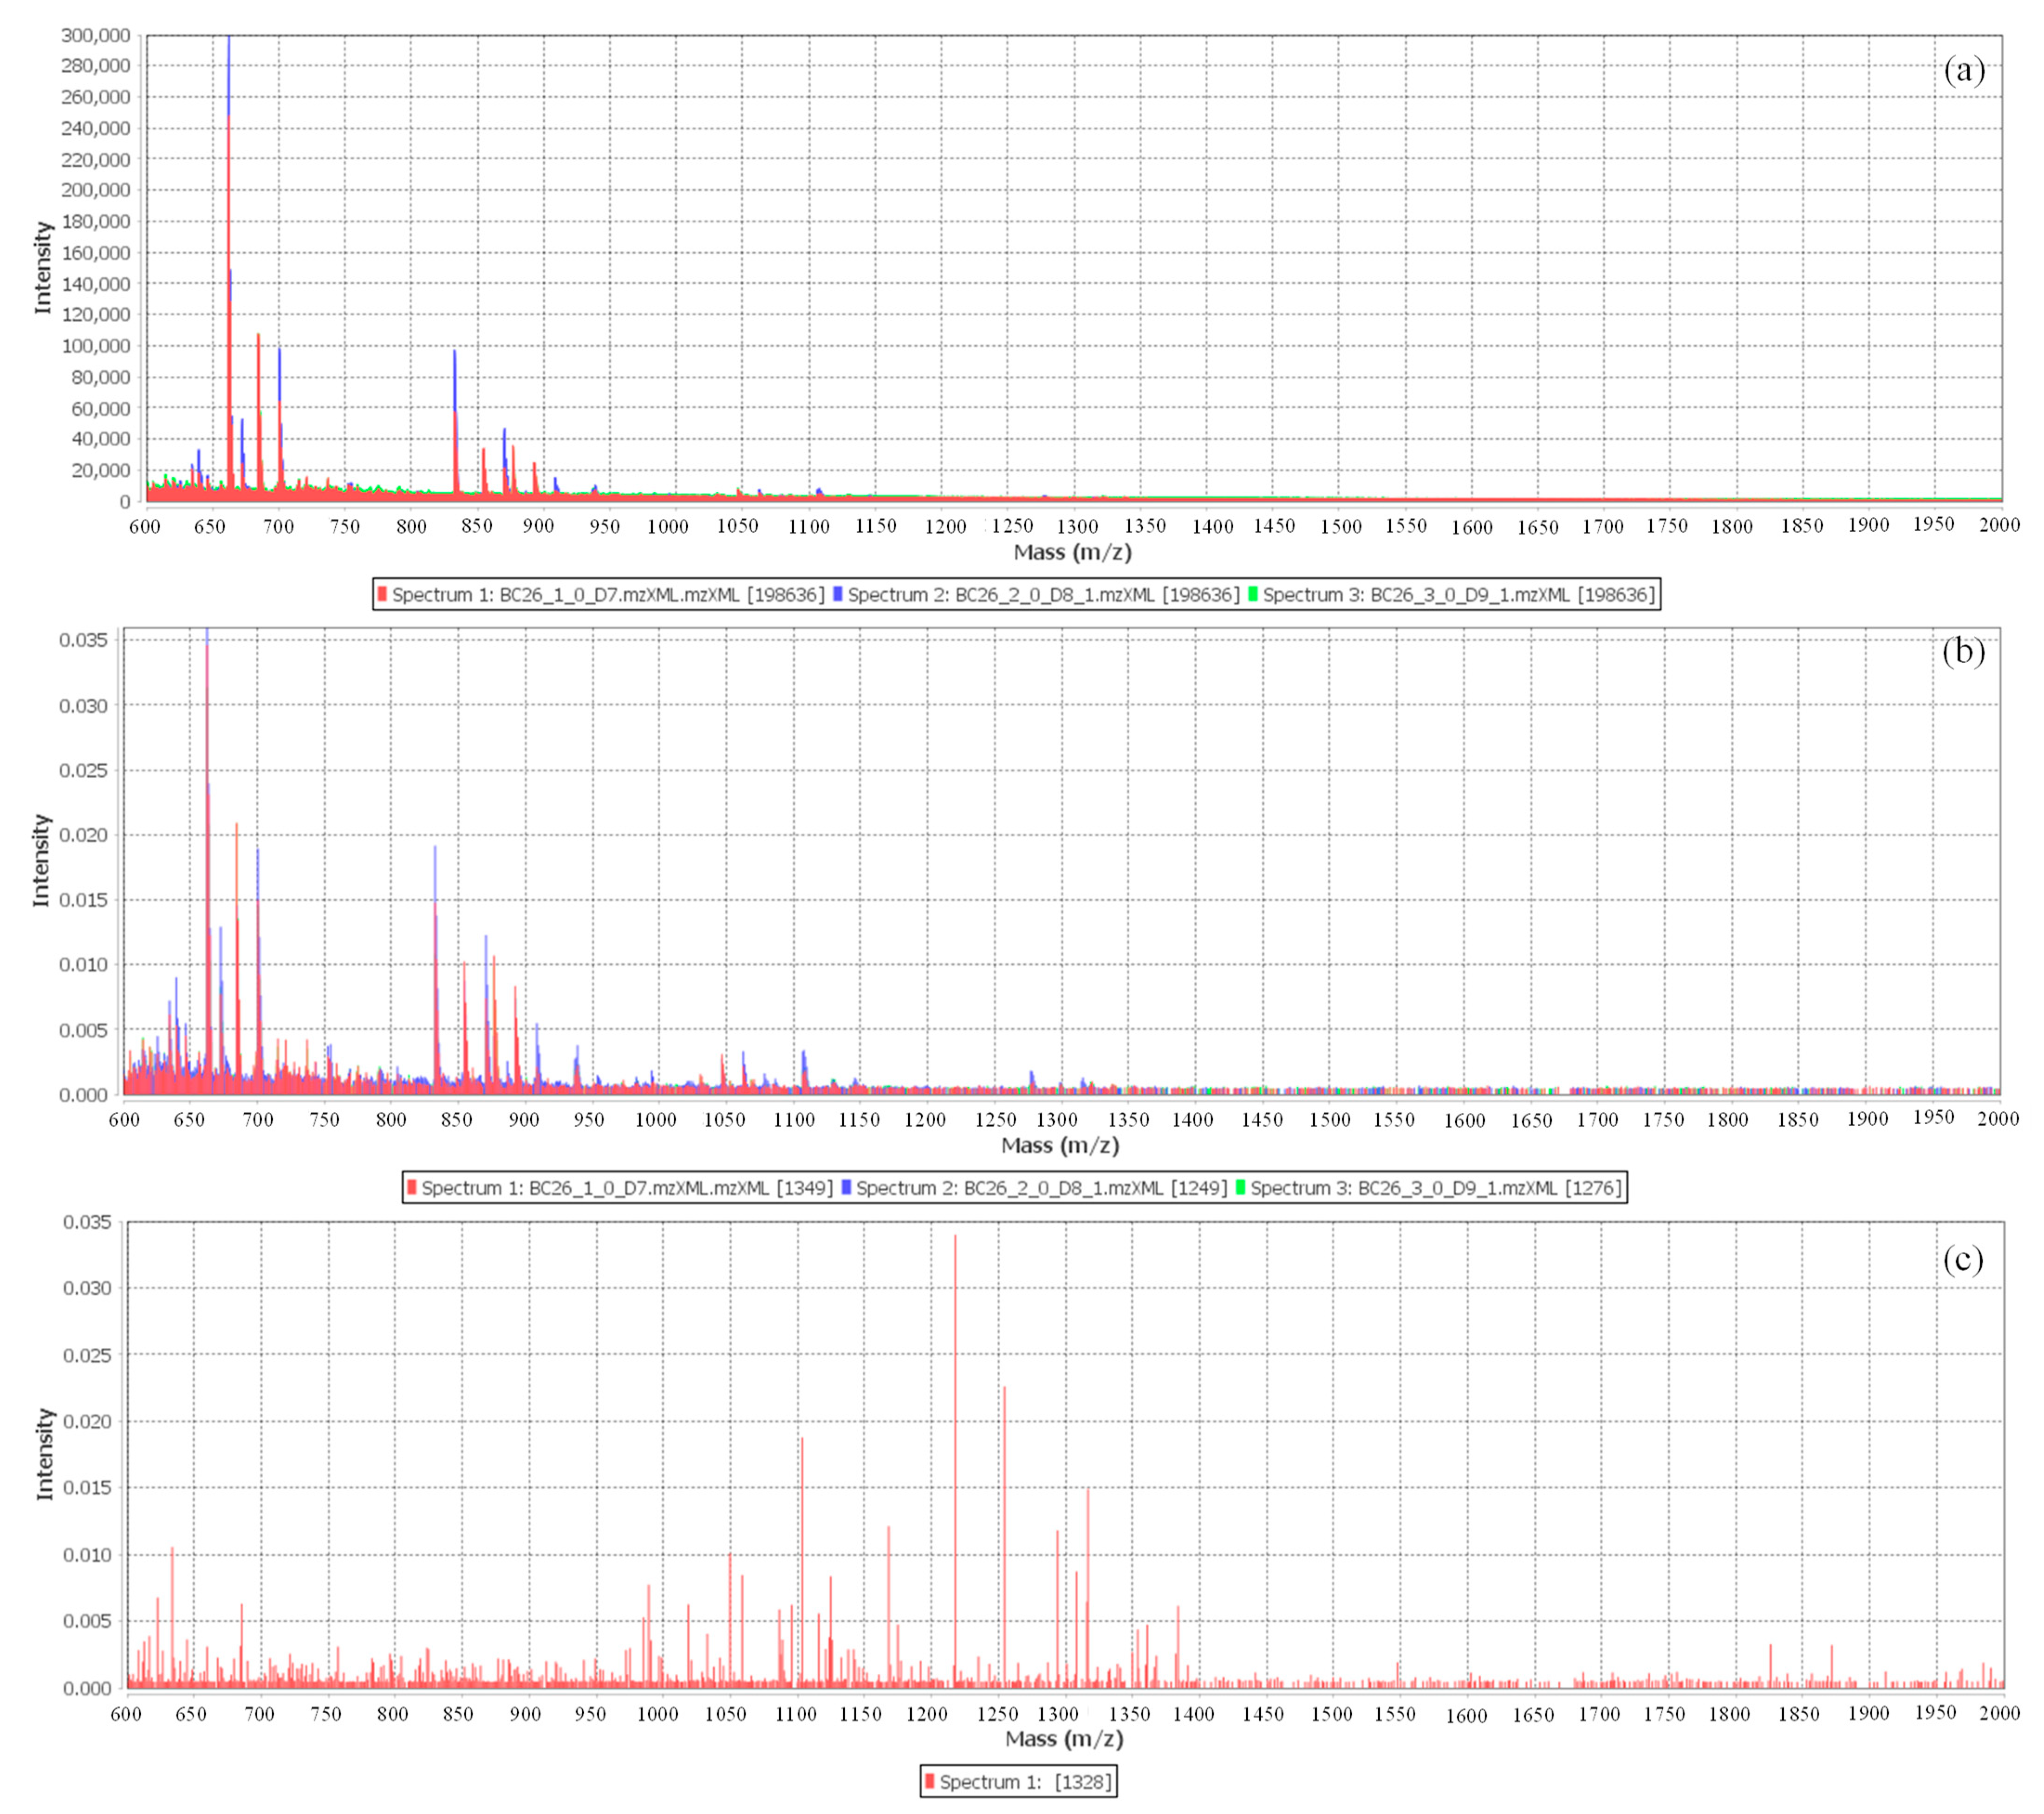The image size is (2044, 1814).
Task: Click red swatch in Spectrum 1 [1328] legend
Action: pyautogui.click(x=930, y=1781)
